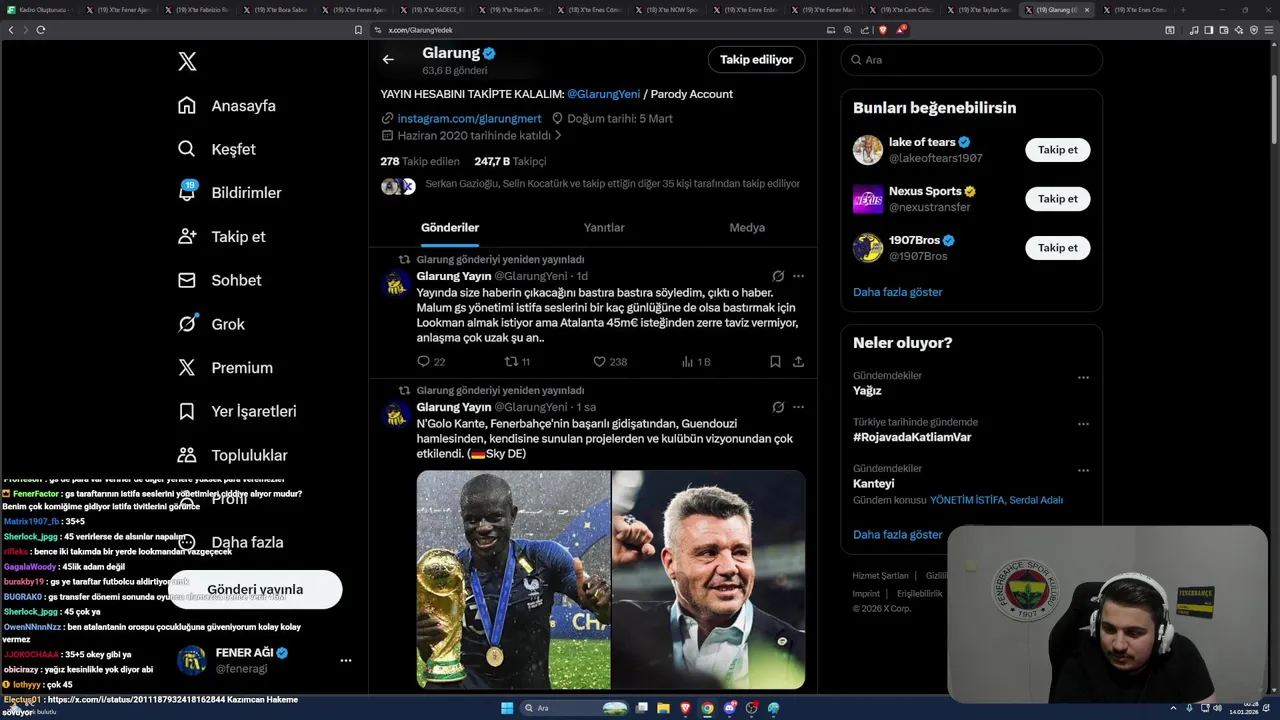This screenshot has width=1280, height=720.
Task: Reload the page with browser refresh
Action: point(41,30)
